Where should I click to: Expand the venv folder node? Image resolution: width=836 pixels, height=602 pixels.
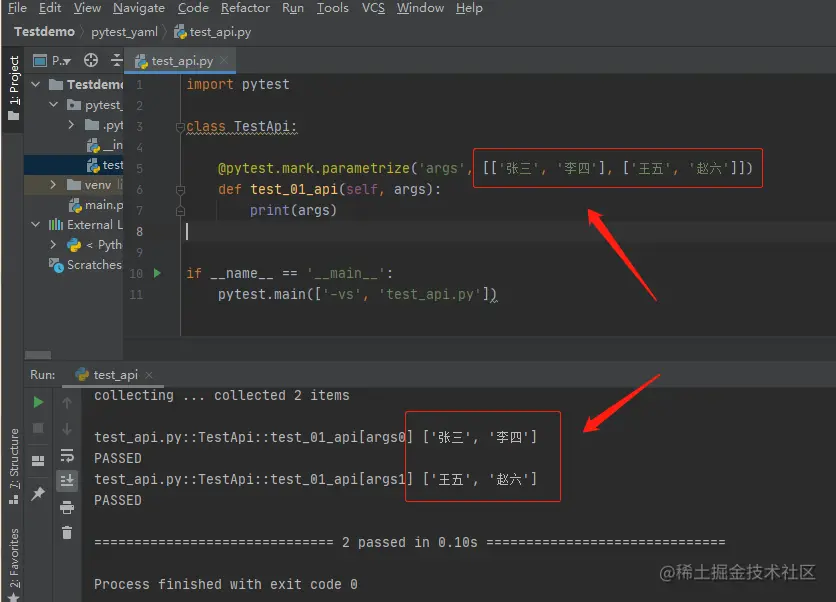(x=53, y=184)
